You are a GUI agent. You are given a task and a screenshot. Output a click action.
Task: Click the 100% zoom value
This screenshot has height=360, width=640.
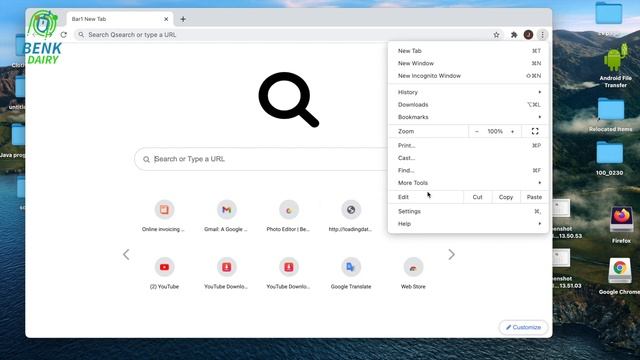[495, 131]
